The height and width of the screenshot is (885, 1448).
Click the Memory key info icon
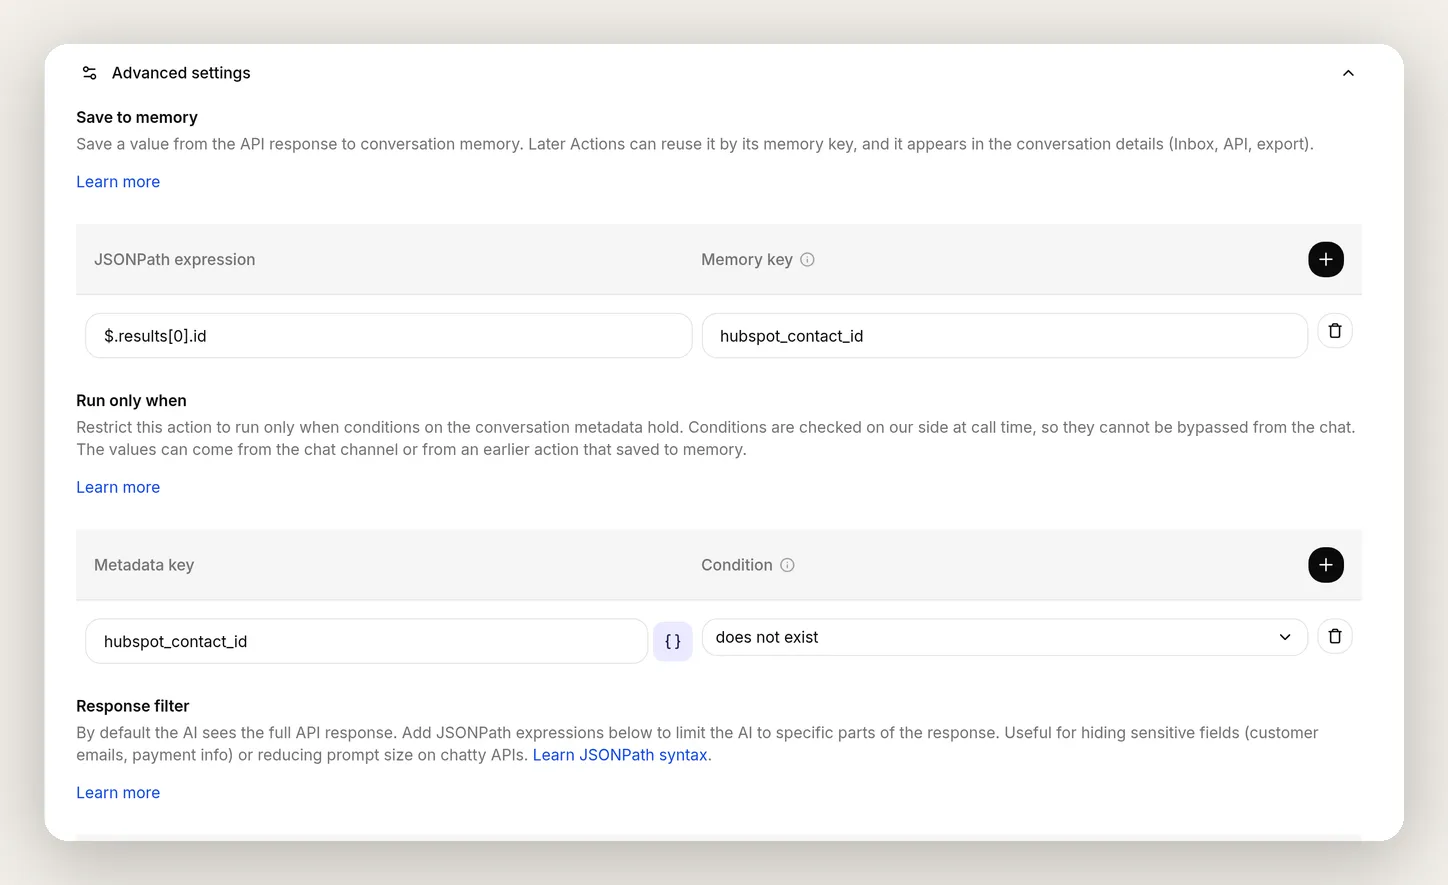807,260
